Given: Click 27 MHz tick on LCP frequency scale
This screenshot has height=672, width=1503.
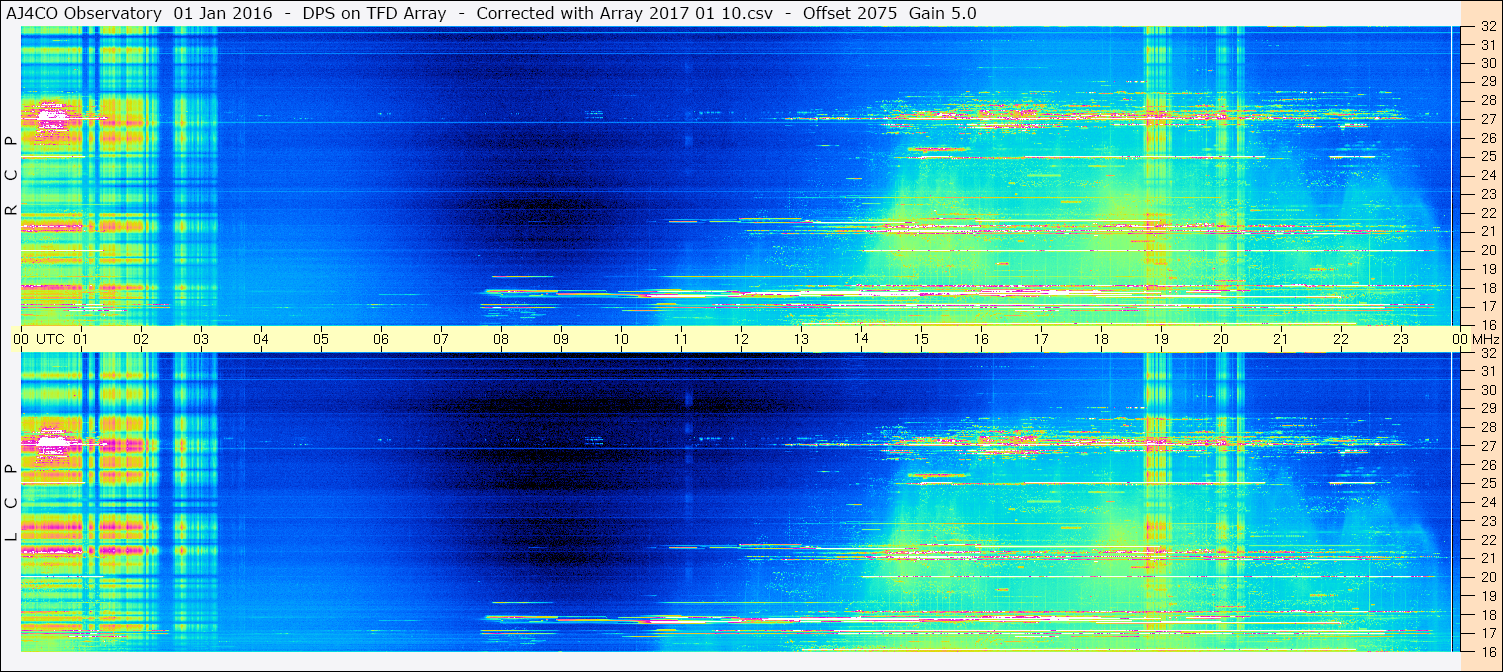Looking at the screenshot, I should click(1487, 446).
